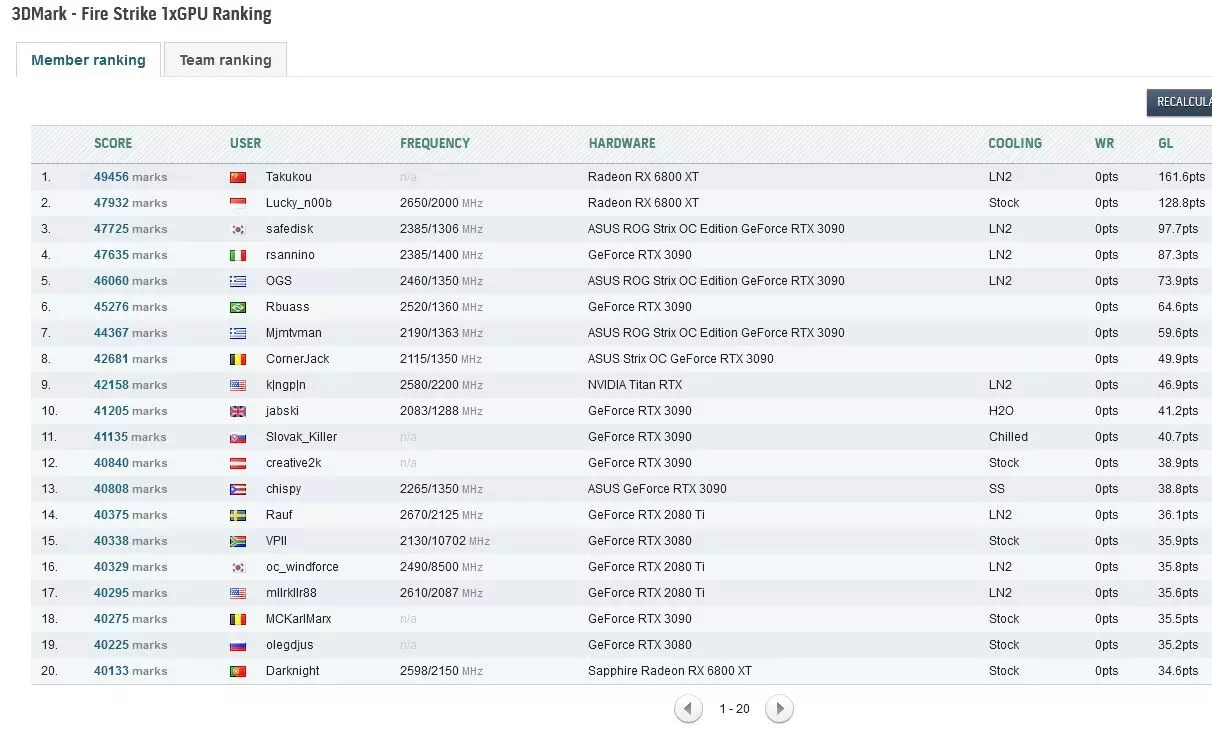Go to the next page arrow

coord(779,709)
